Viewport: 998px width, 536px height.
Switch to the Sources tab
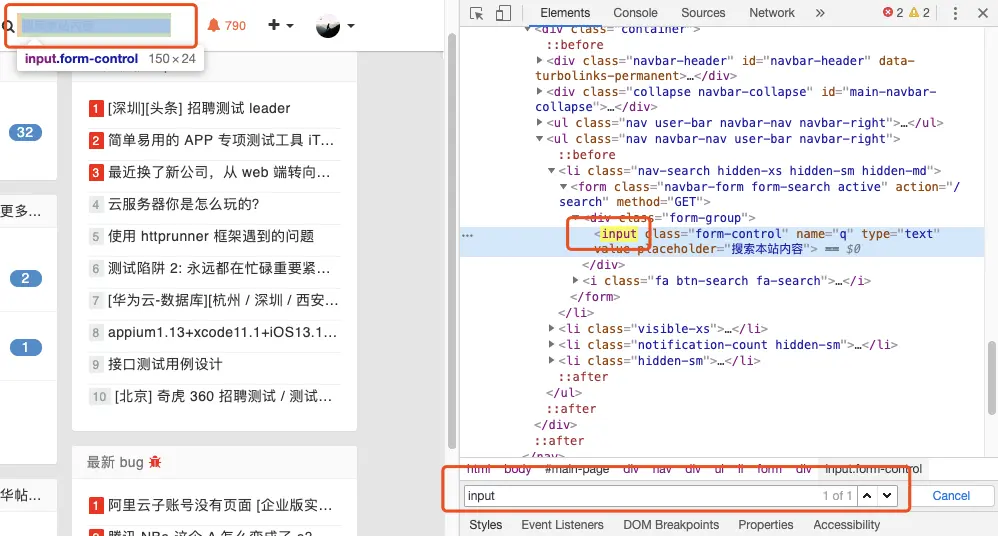pyautogui.click(x=703, y=13)
